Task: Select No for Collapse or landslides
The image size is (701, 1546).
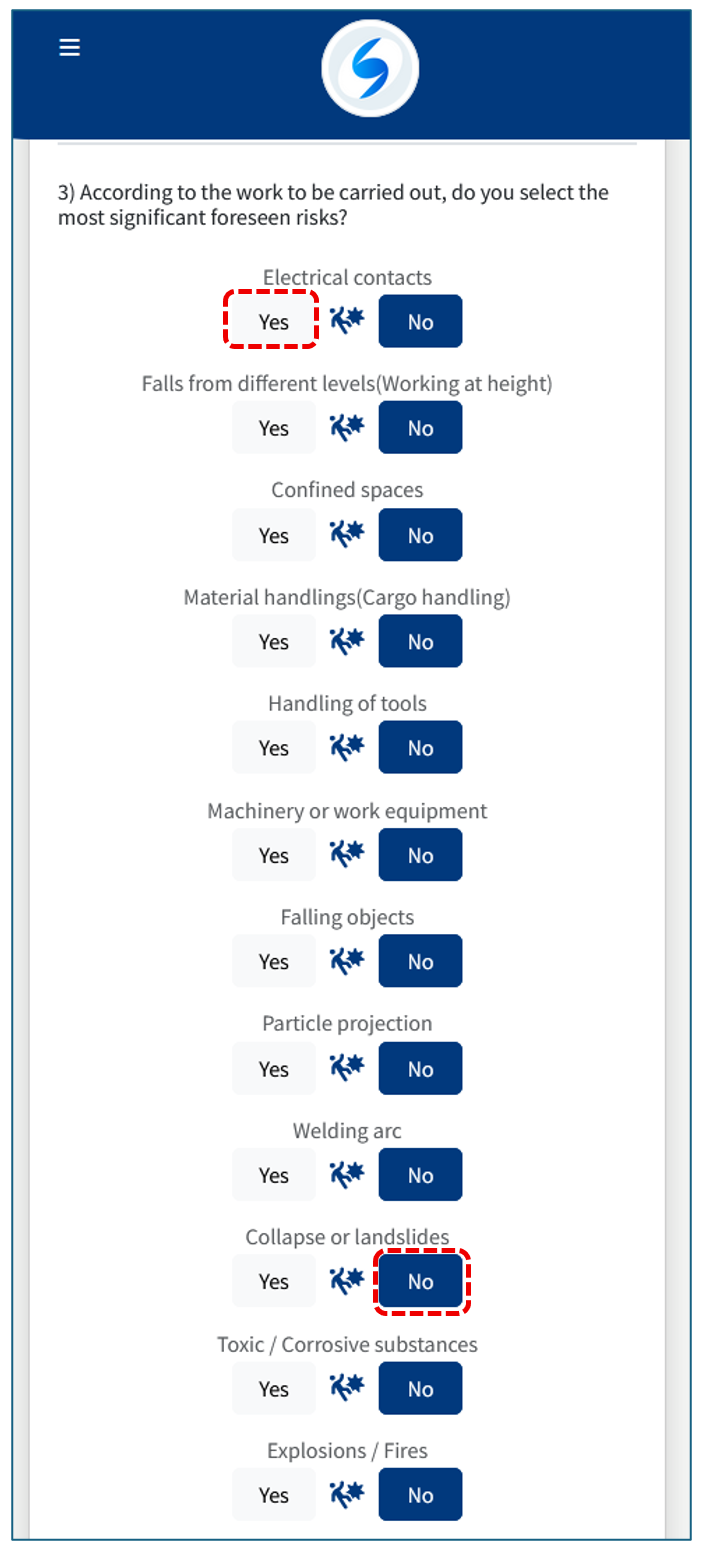Action: (421, 1281)
